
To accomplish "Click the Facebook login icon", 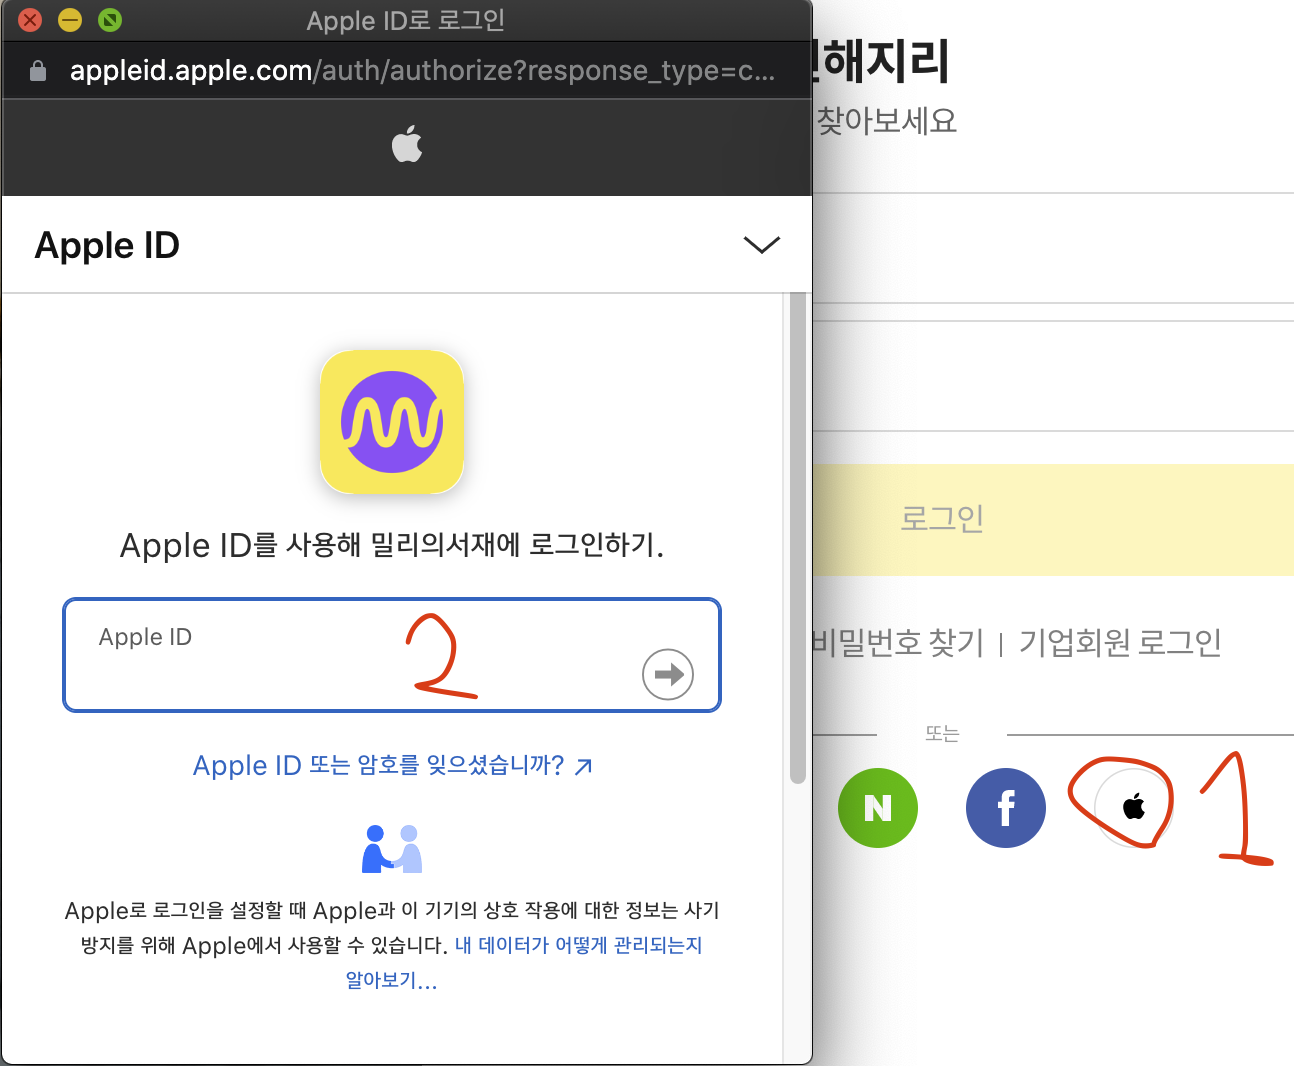I will coord(1005,807).
